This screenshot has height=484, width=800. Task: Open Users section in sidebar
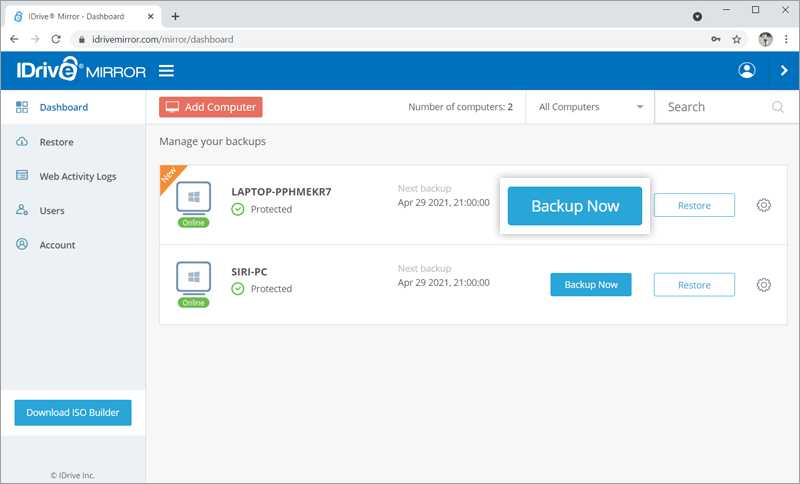(x=73, y=210)
